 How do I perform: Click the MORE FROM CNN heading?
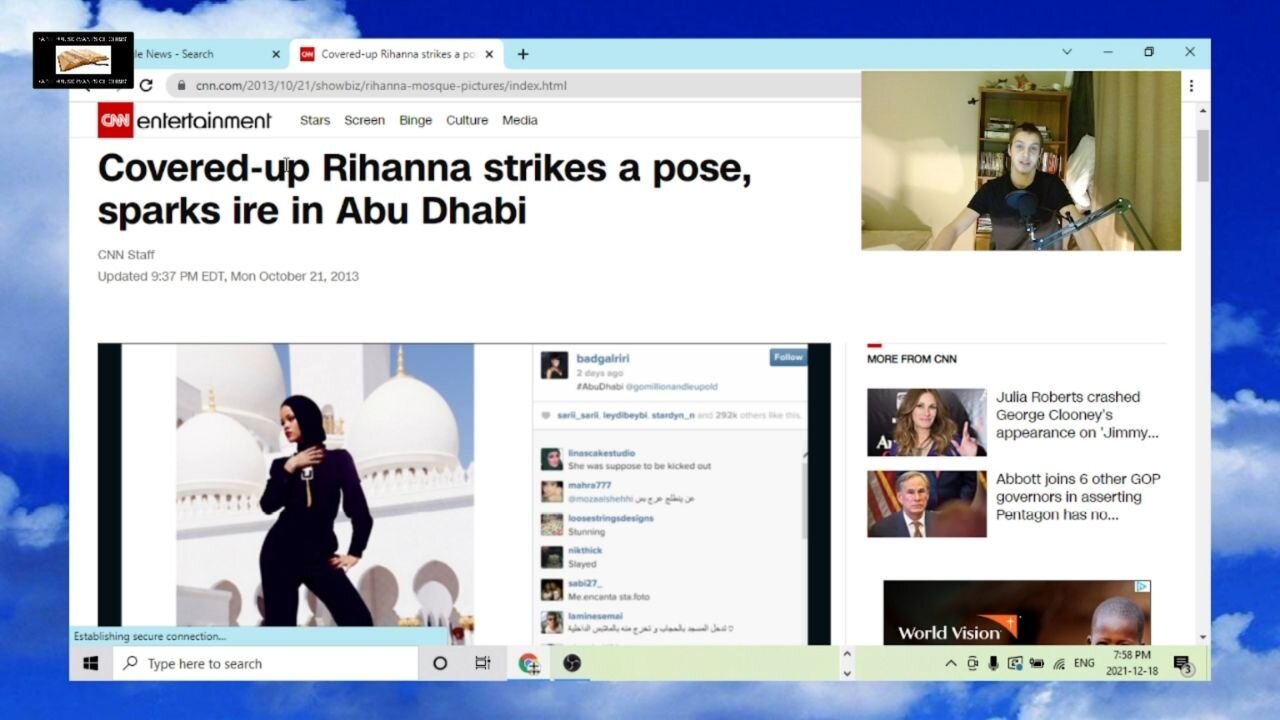(912, 359)
